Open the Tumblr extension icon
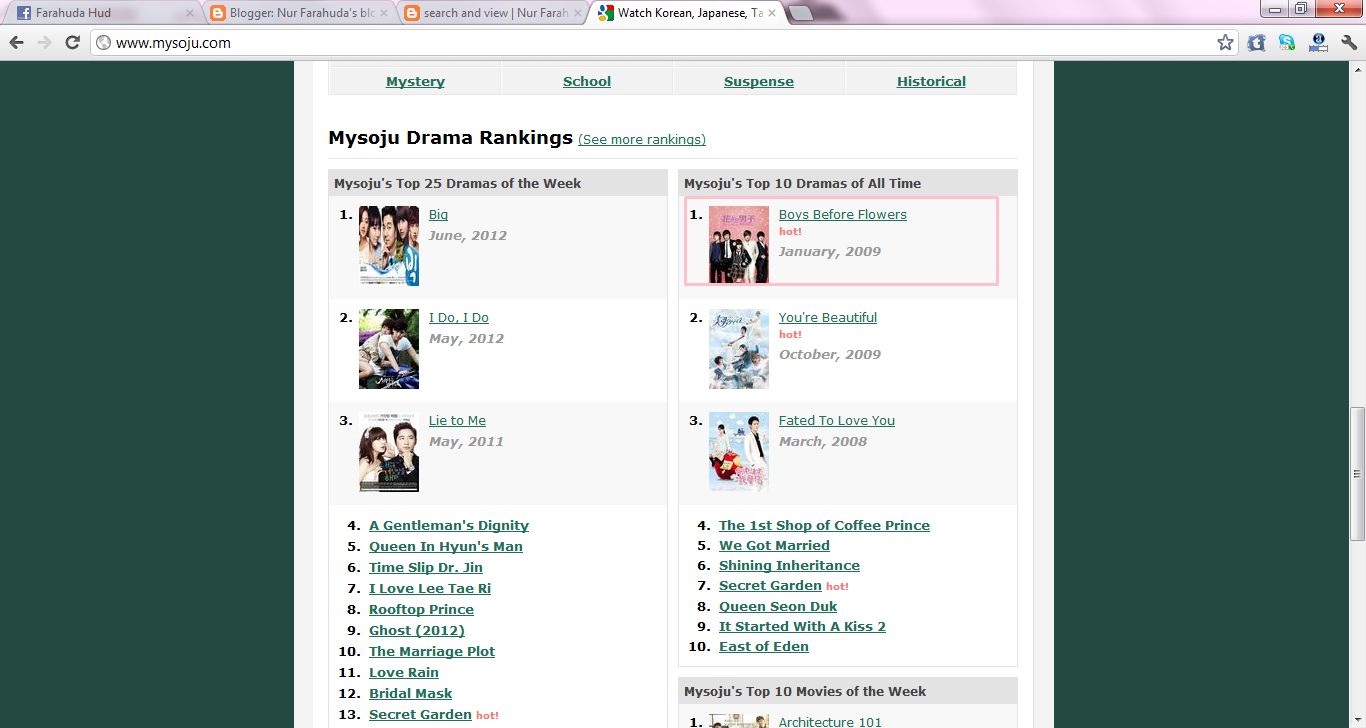1366x728 pixels. pyautogui.click(x=1257, y=43)
